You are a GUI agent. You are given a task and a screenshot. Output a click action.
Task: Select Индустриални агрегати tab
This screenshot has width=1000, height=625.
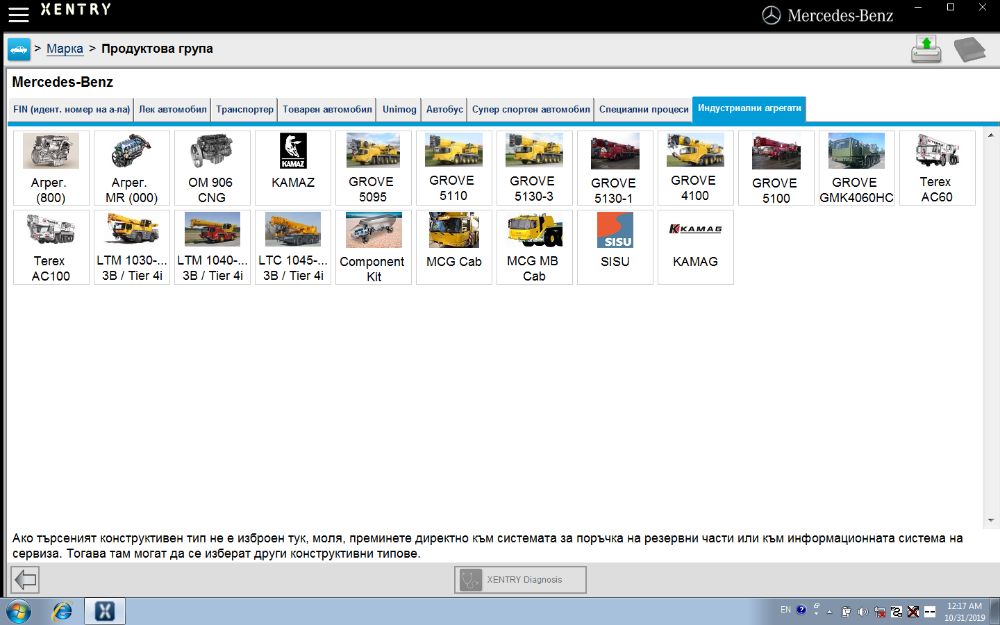click(x=749, y=108)
